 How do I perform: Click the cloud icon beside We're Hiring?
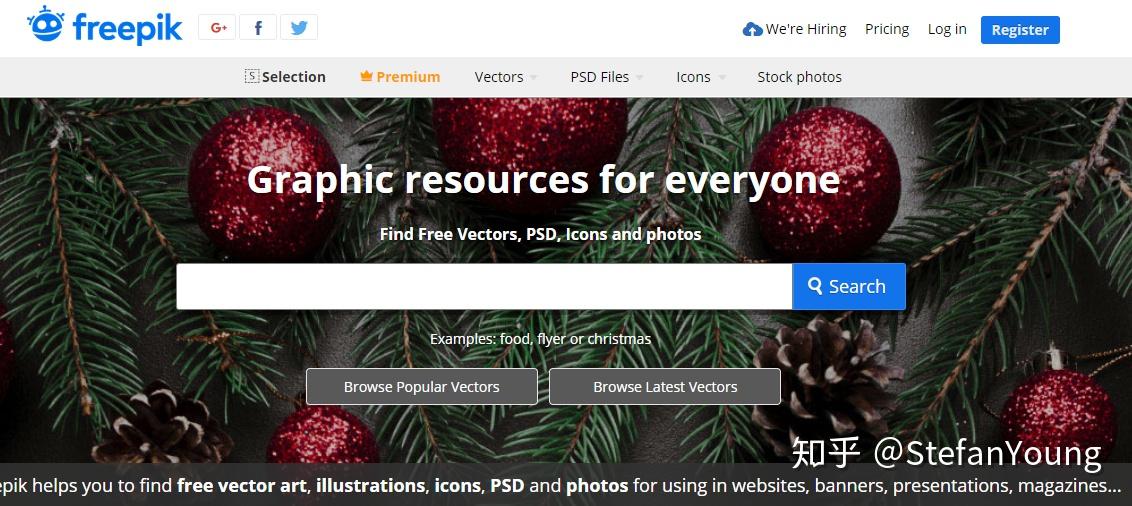[x=752, y=30]
